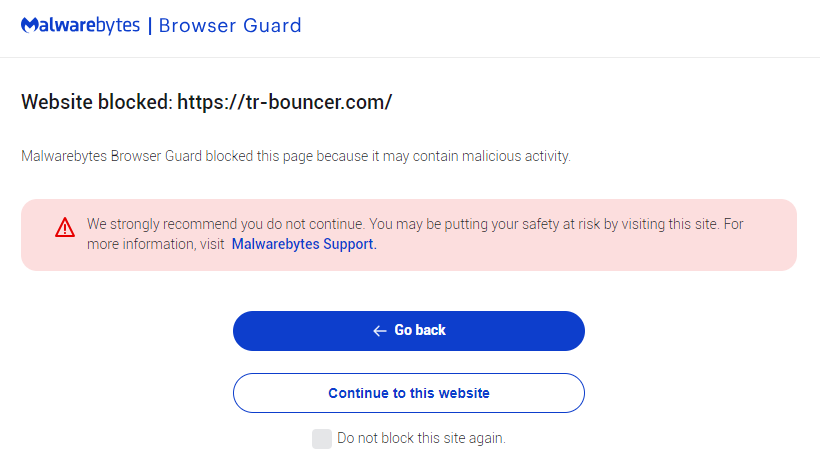Screen dimensions: 820x472
Task: Click the 'bytes' part of the logo
Action: [x=118, y=25]
